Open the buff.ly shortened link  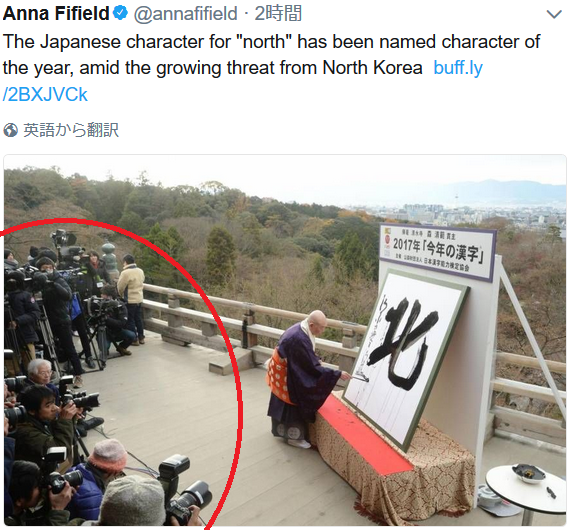point(458,68)
